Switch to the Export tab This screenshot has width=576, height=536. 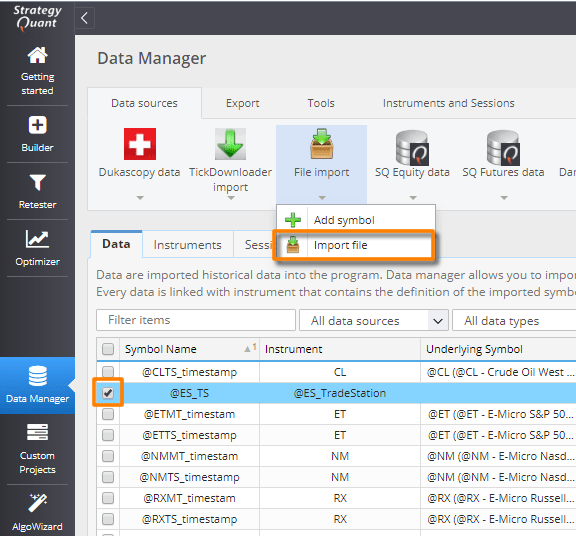click(x=242, y=103)
